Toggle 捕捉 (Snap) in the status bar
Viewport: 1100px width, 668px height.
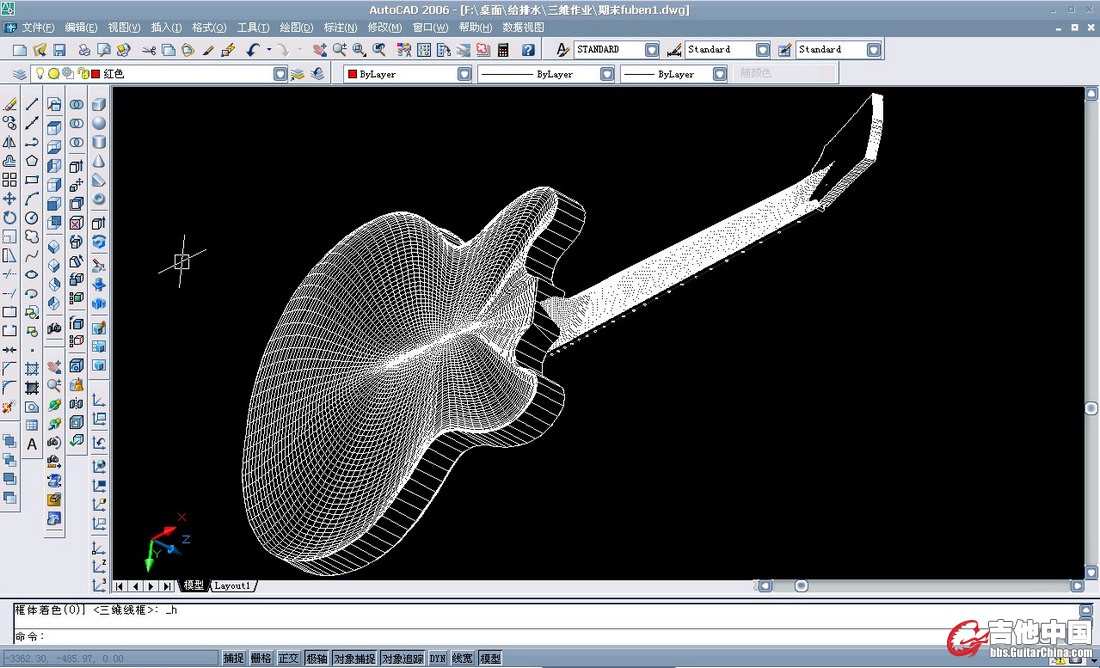234,659
